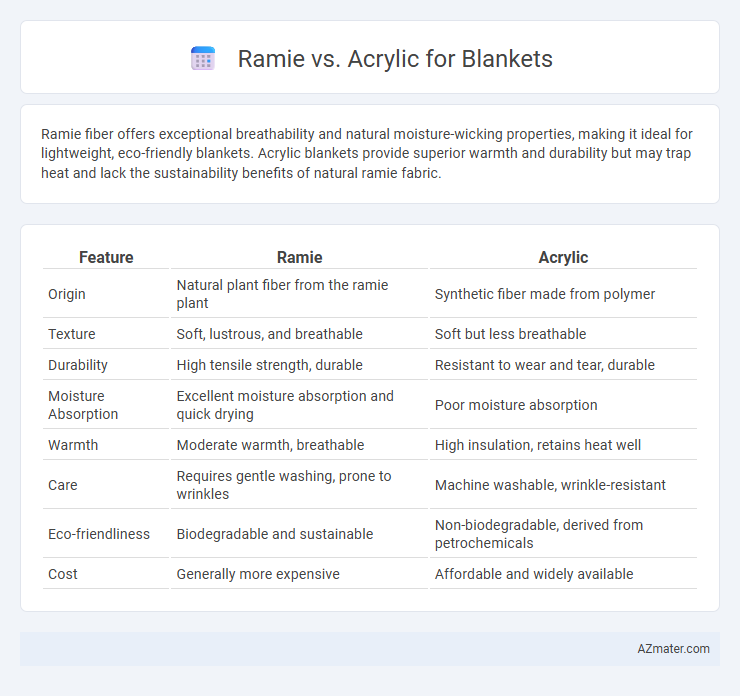Image resolution: width=740 pixels, height=696 pixels.
Task: Click 'Soft but less breathable' cell
Action: click(x=563, y=334)
